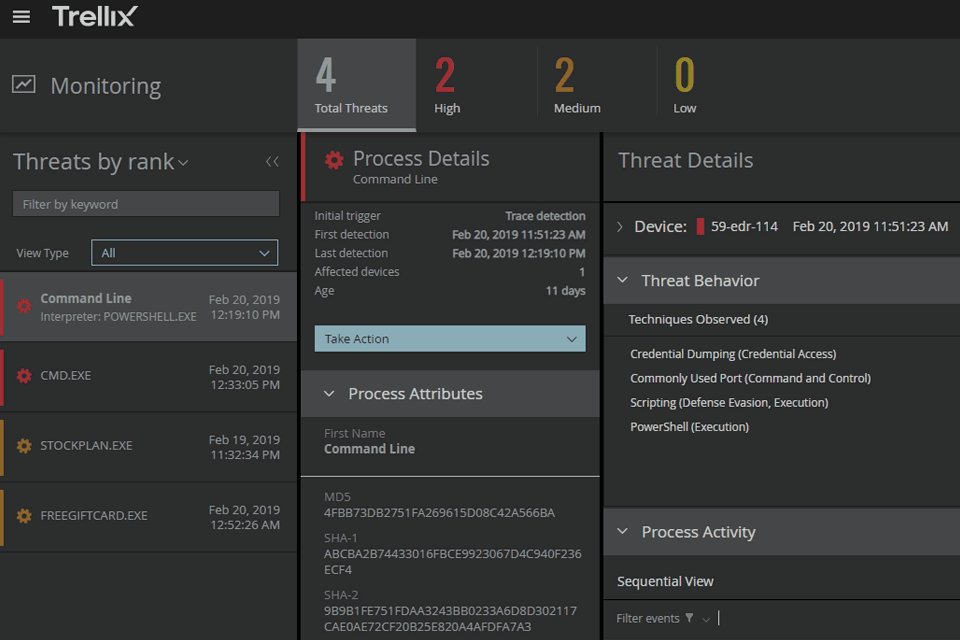Click the red gear icon next to CMD.EXE
The image size is (960, 640).
[x=24, y=375]
